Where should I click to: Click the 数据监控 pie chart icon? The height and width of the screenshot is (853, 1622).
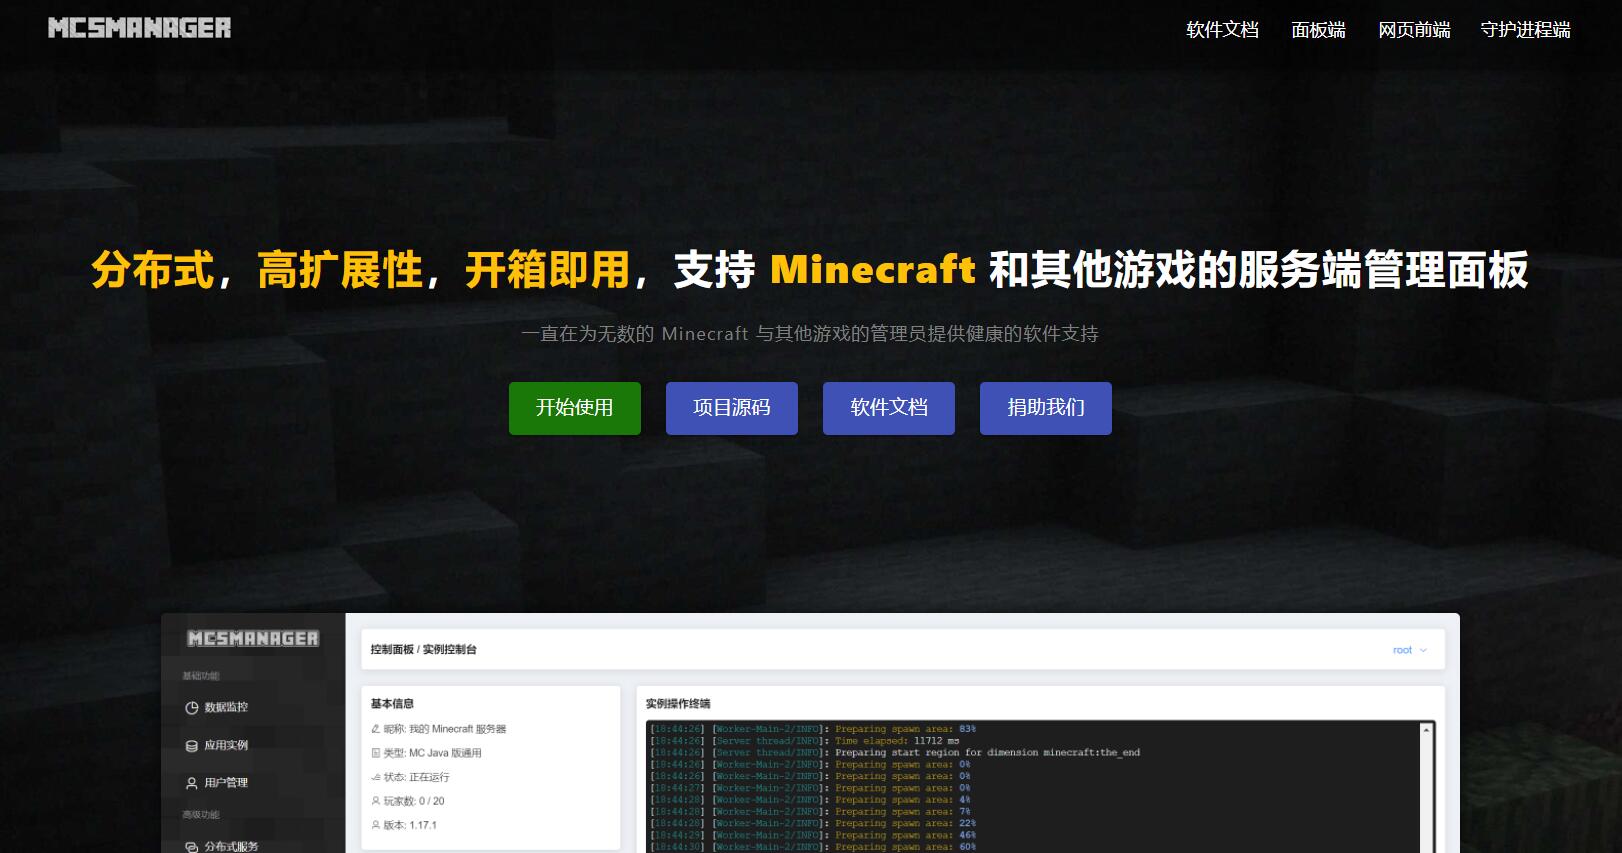[192, 708]
